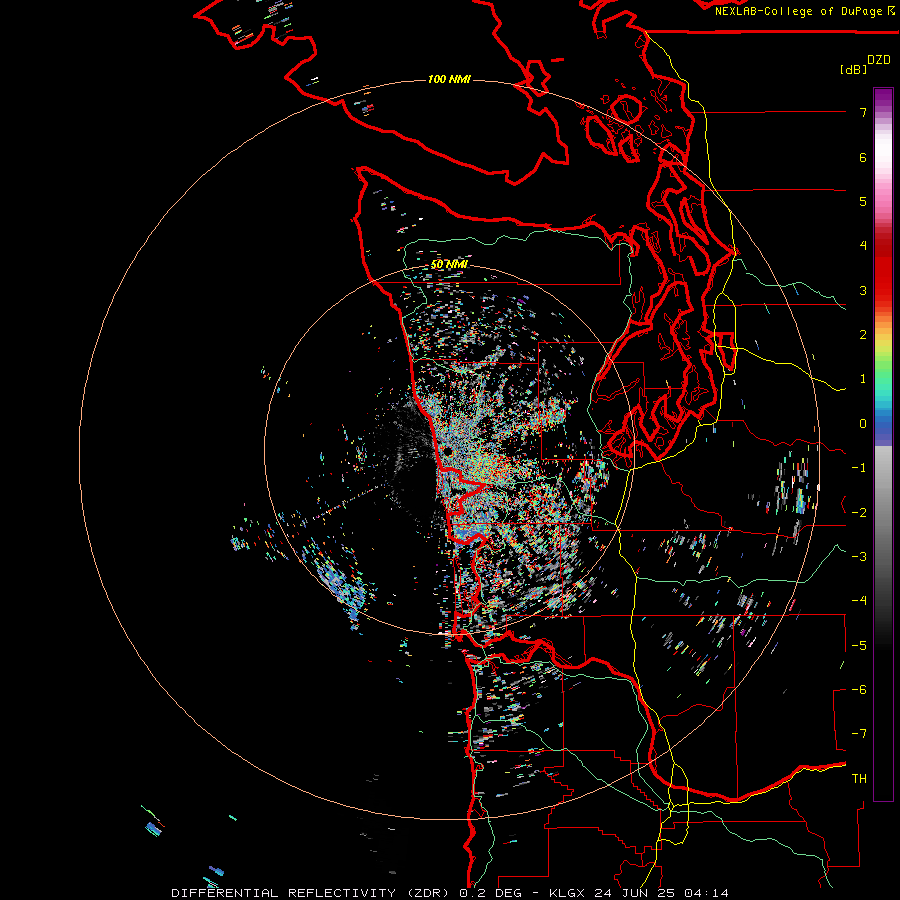Click the 6 value on the scale
This screenshot has height=900, width=900.
pyautogui.click(x=863, y=157)
